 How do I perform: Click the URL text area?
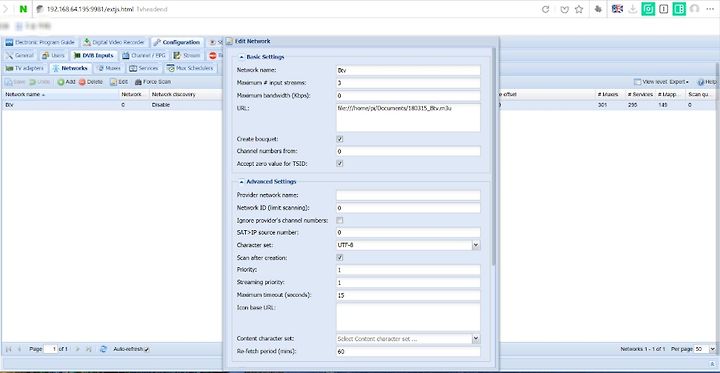[408, 118]
